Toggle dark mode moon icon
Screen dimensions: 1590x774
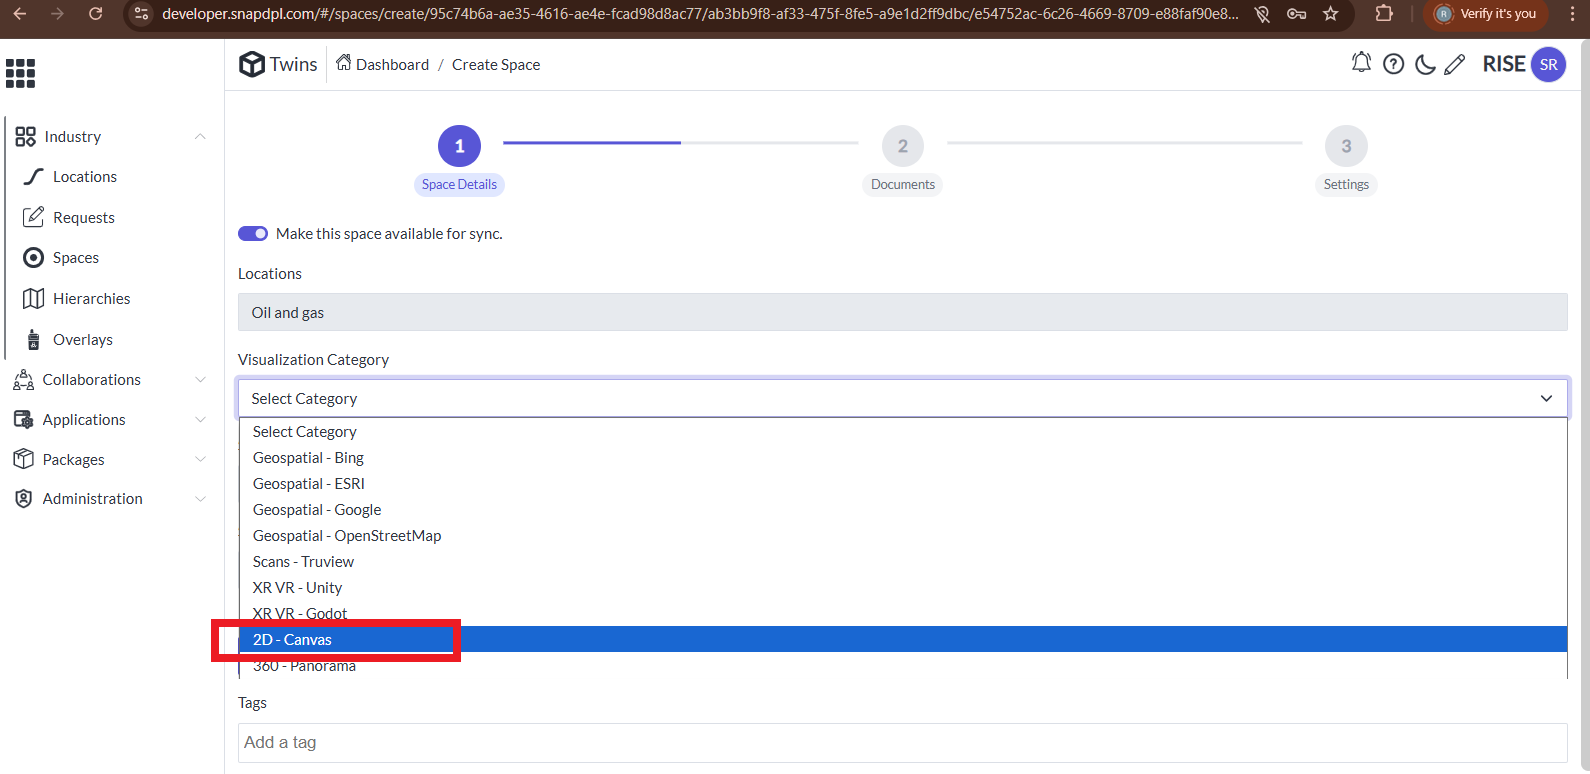tap(1425, 64)
